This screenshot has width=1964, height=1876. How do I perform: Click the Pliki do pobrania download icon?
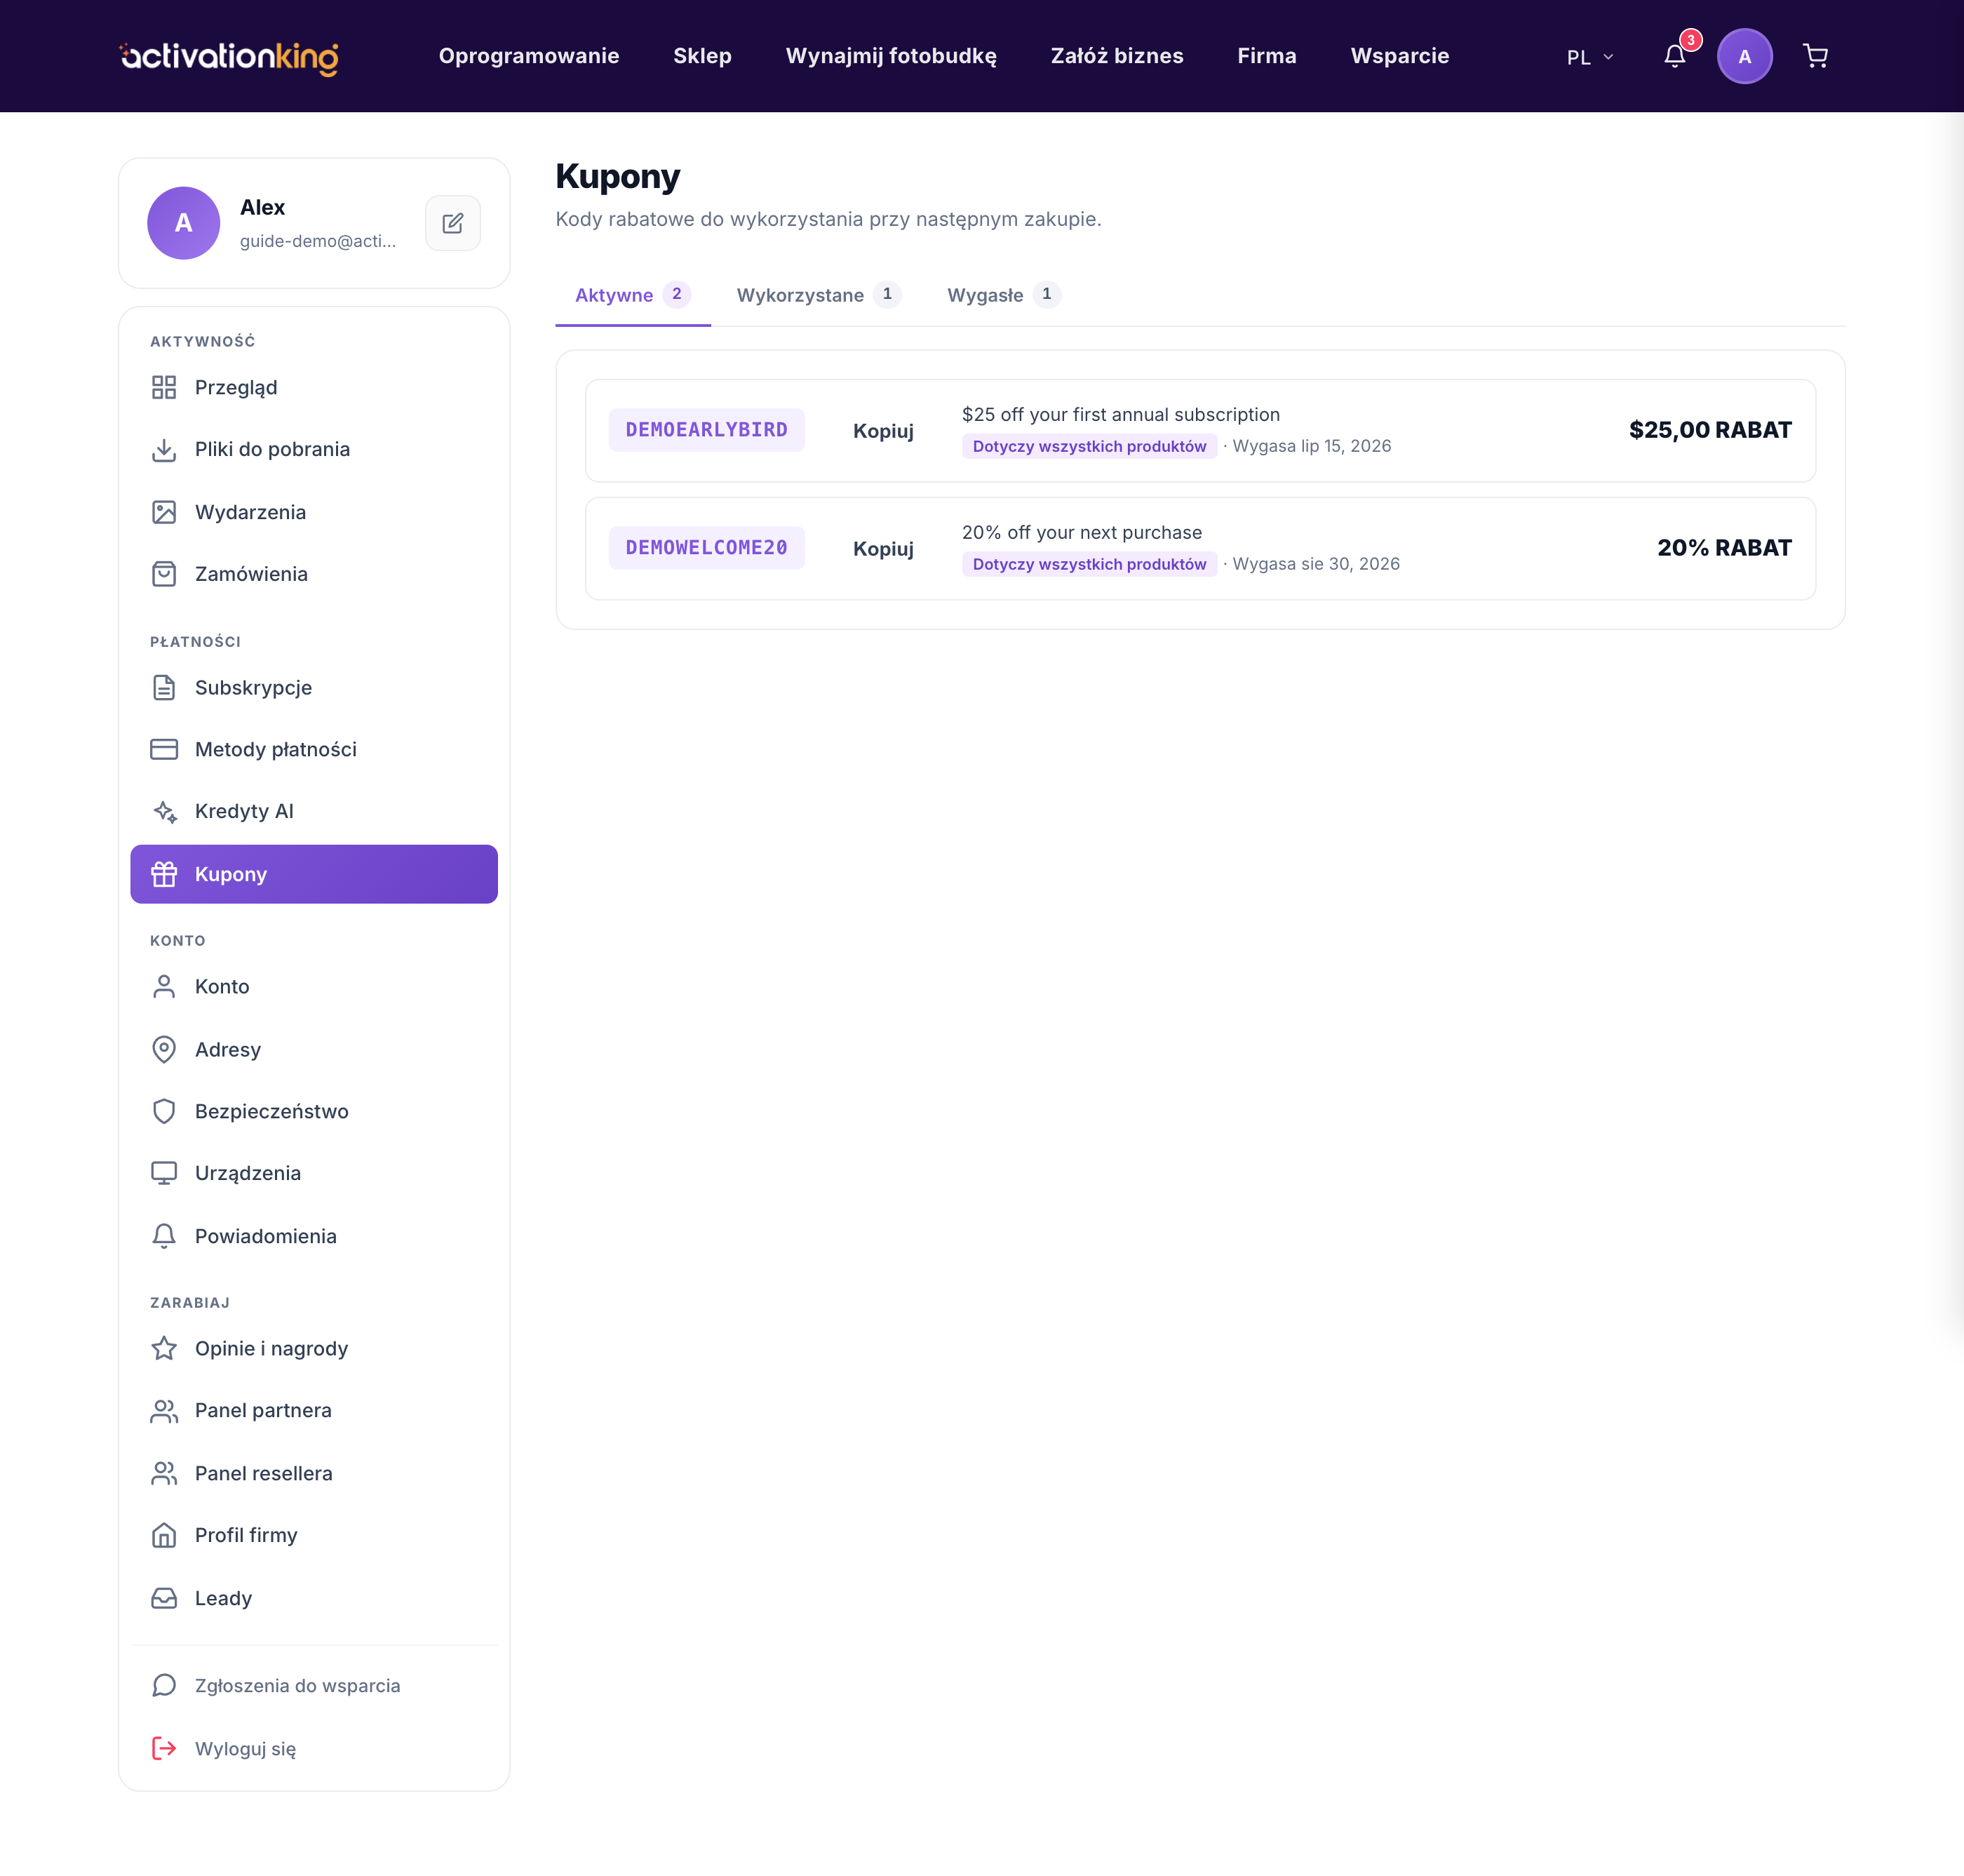point(164,450)
